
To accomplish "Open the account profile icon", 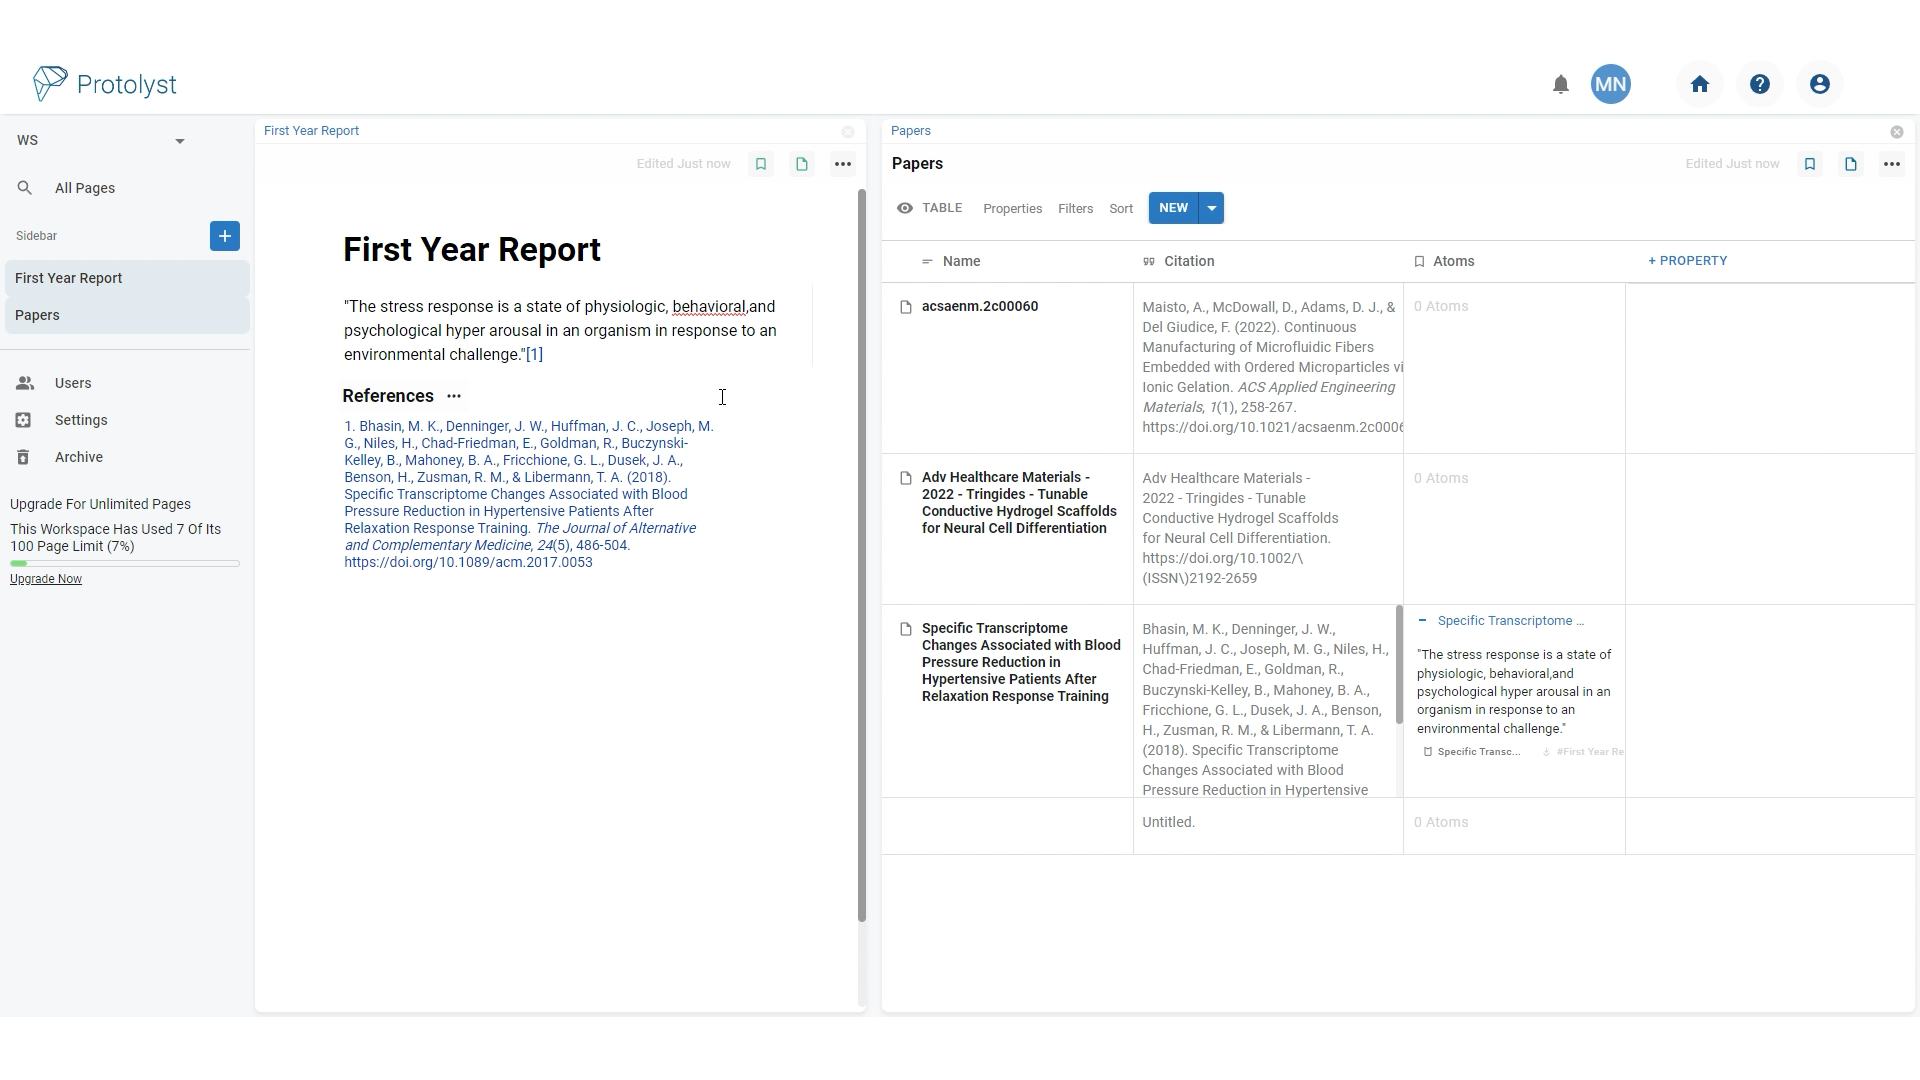I will click(x=1819, y=84).
